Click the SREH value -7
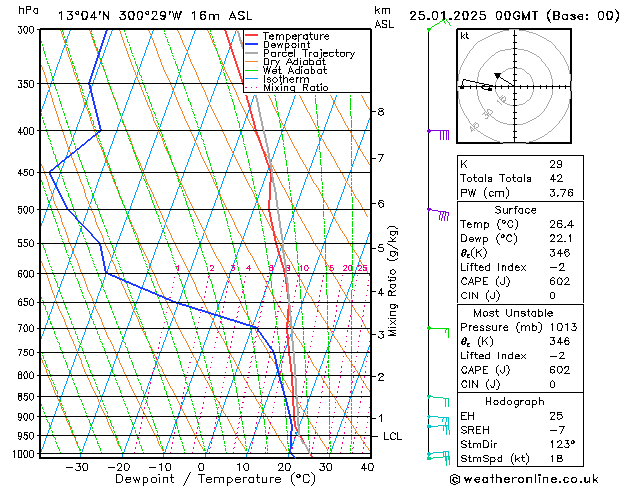The height and width of the screenshot is (486, 629). [x=557, y=430]
